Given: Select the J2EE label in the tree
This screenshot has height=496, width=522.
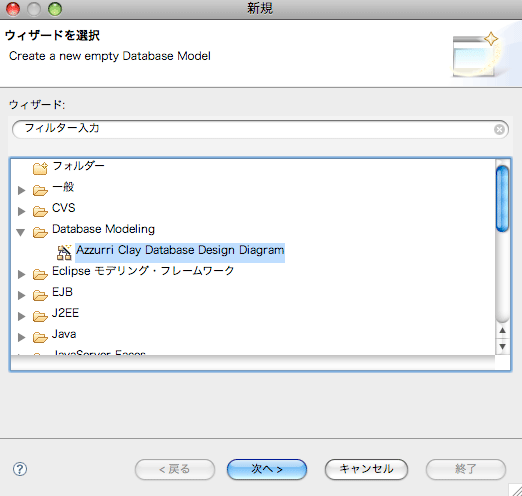Looking at the screenshot, I should (65, 313).
